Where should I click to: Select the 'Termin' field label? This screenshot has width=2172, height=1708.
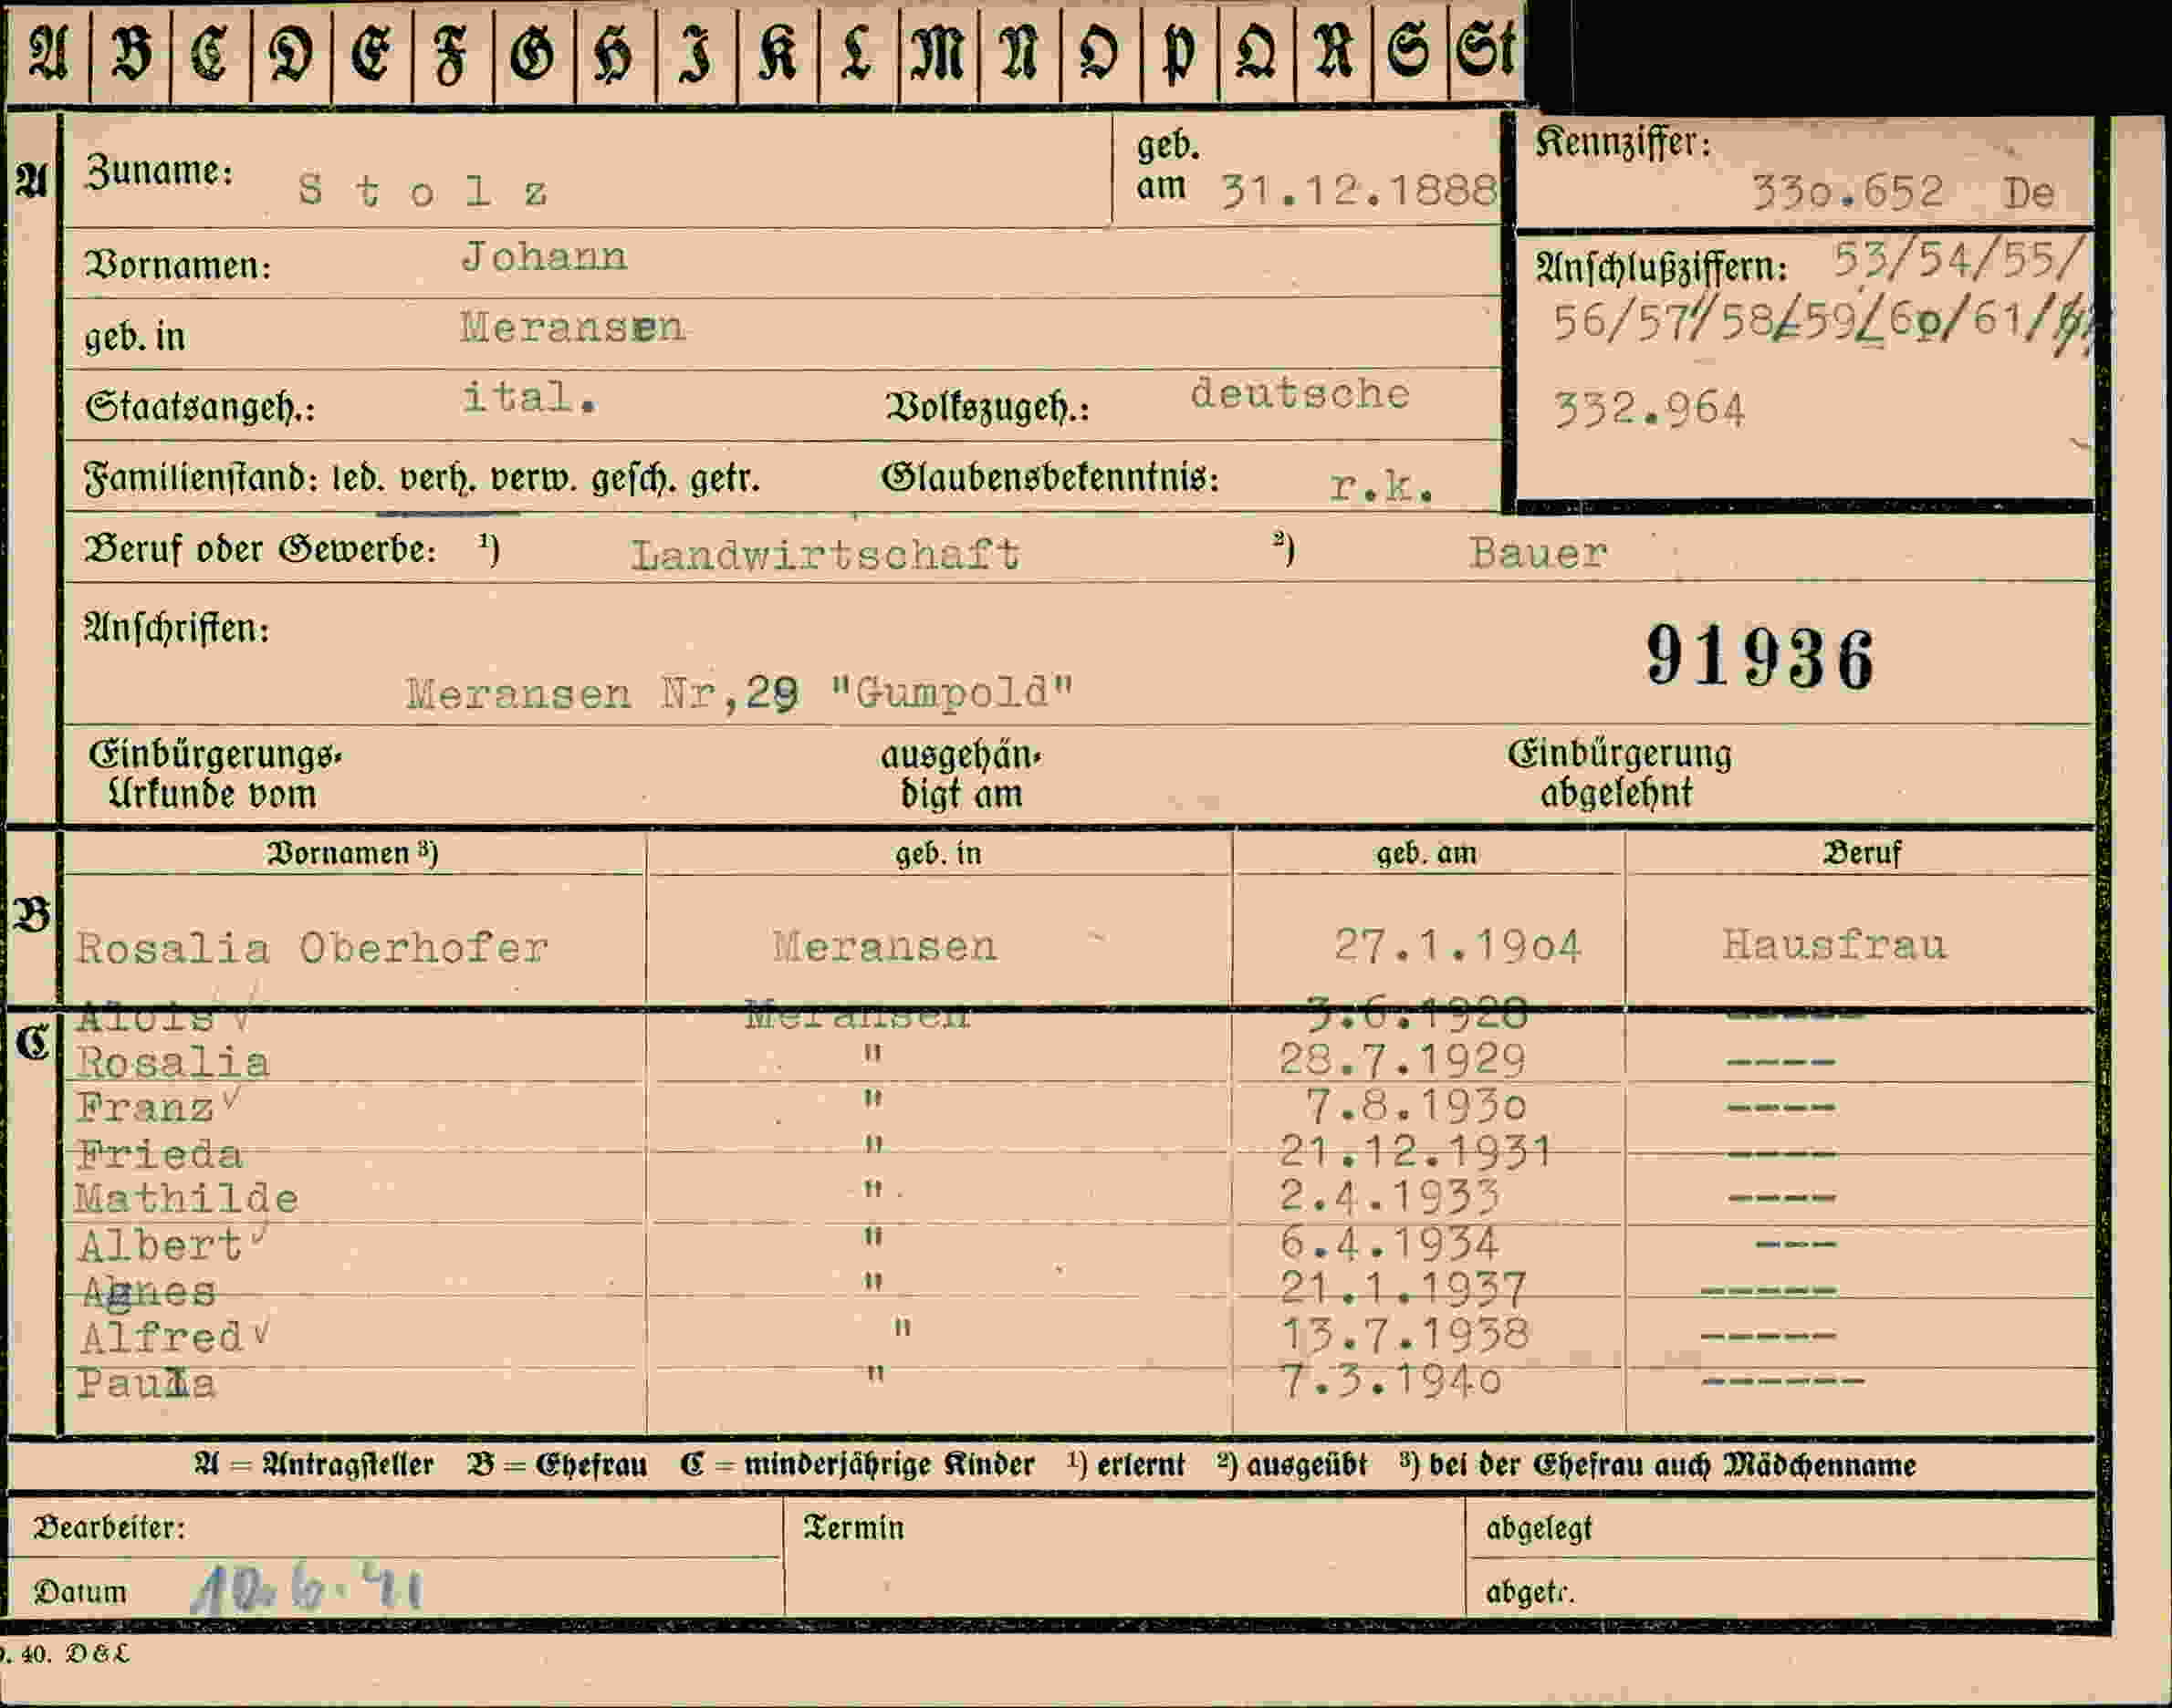[x=853, y=1528]
